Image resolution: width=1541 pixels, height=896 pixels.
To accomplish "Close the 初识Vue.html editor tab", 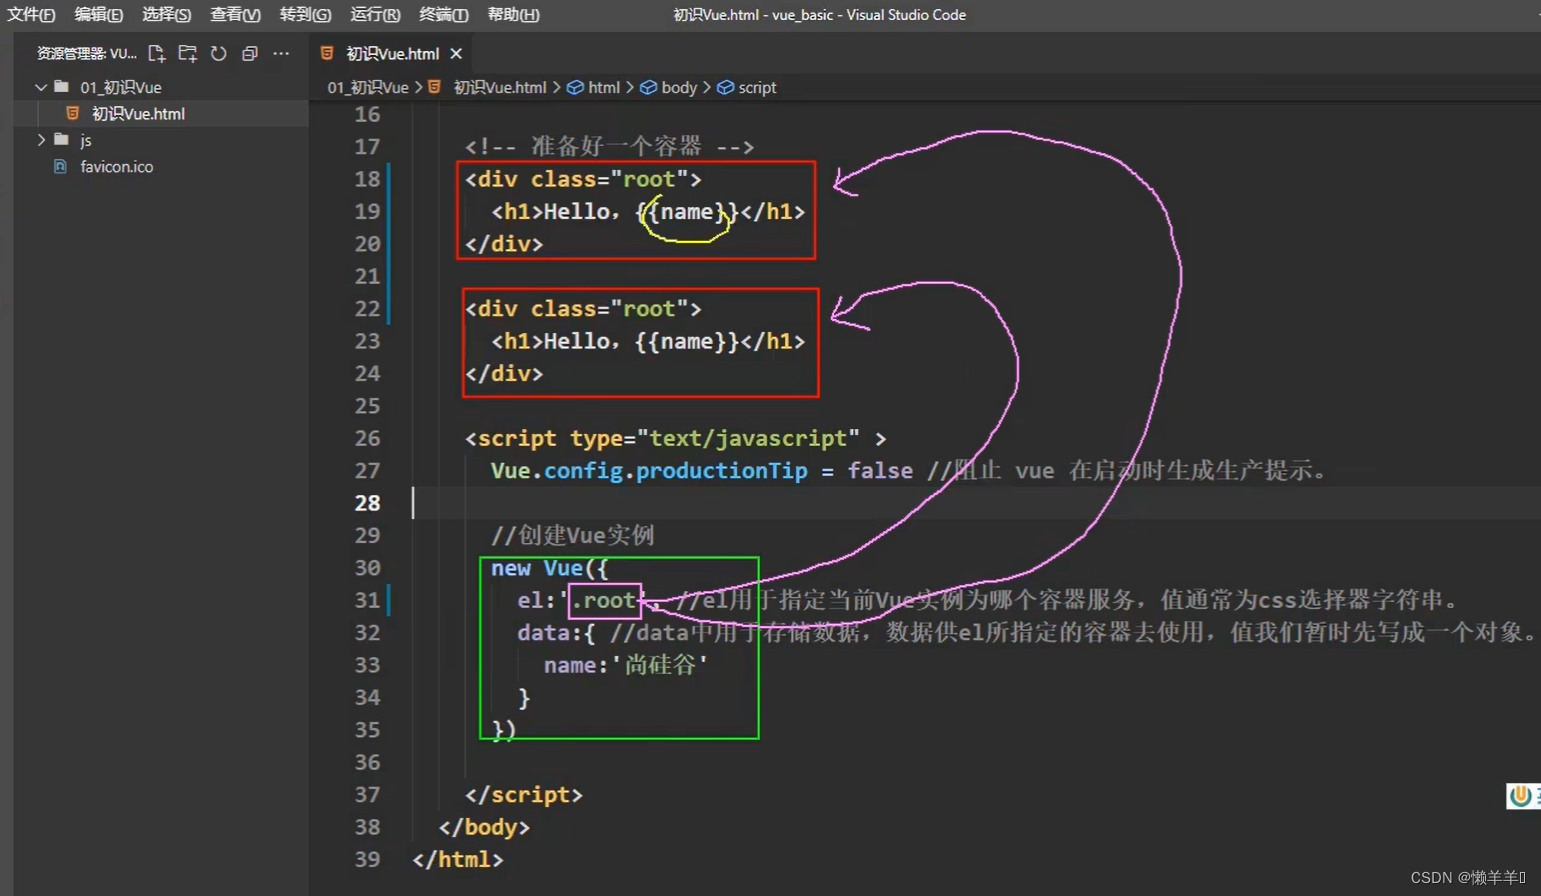I will pyautogui.click(x=456, y=54).
